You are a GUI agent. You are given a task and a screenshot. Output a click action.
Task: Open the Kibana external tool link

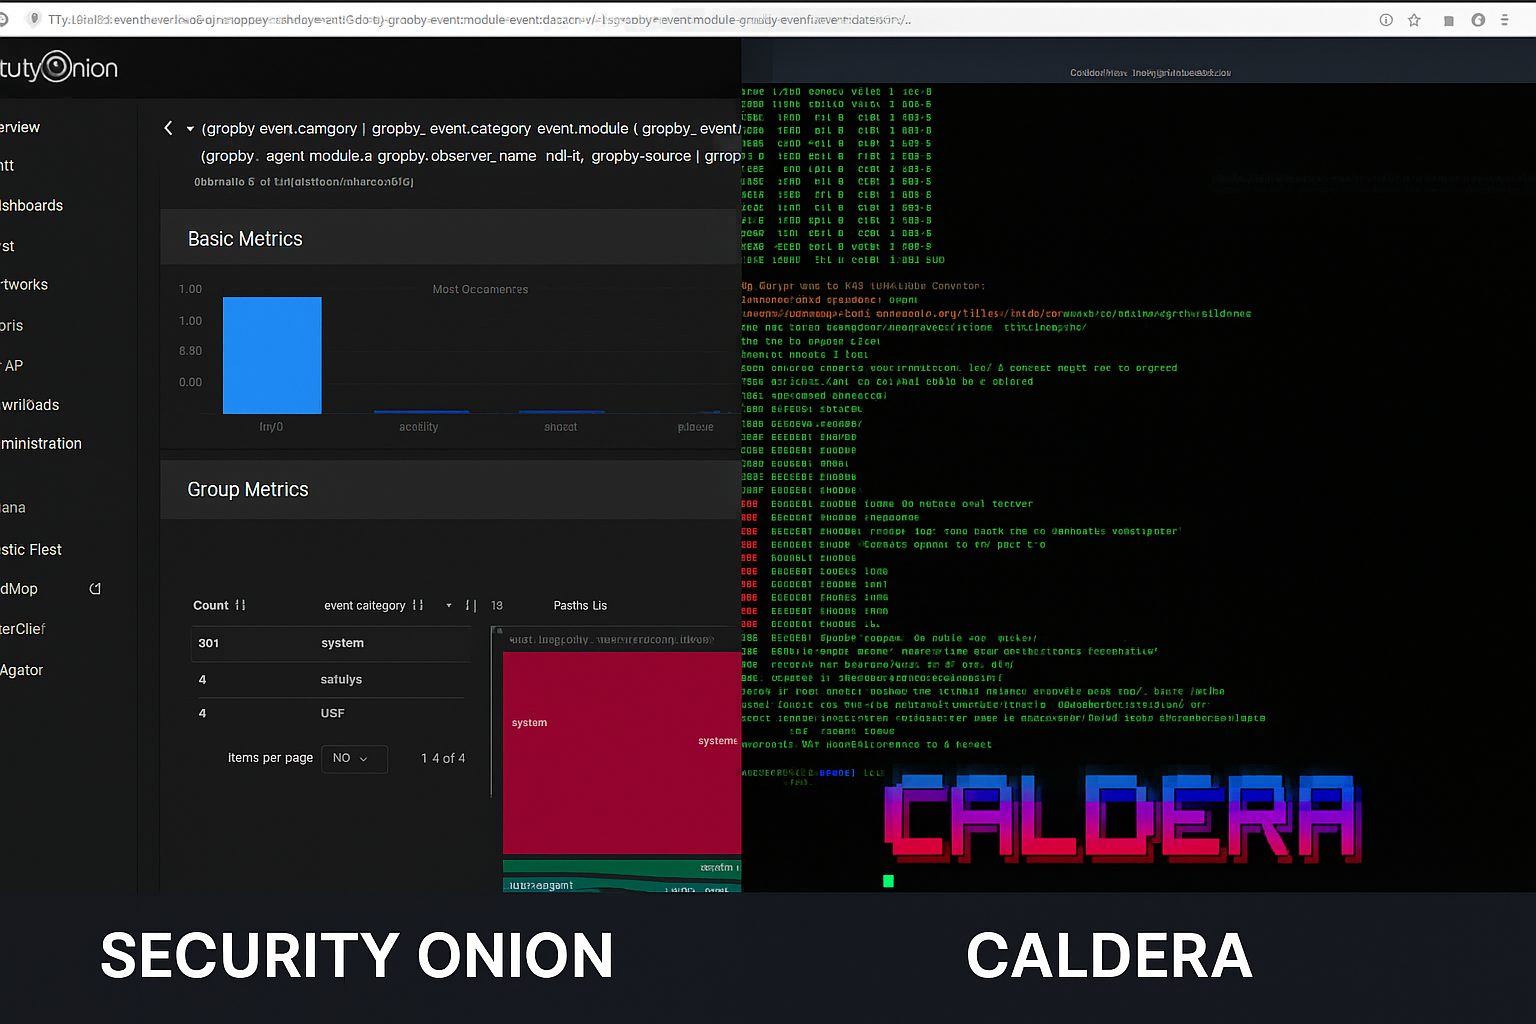(12, 507)
